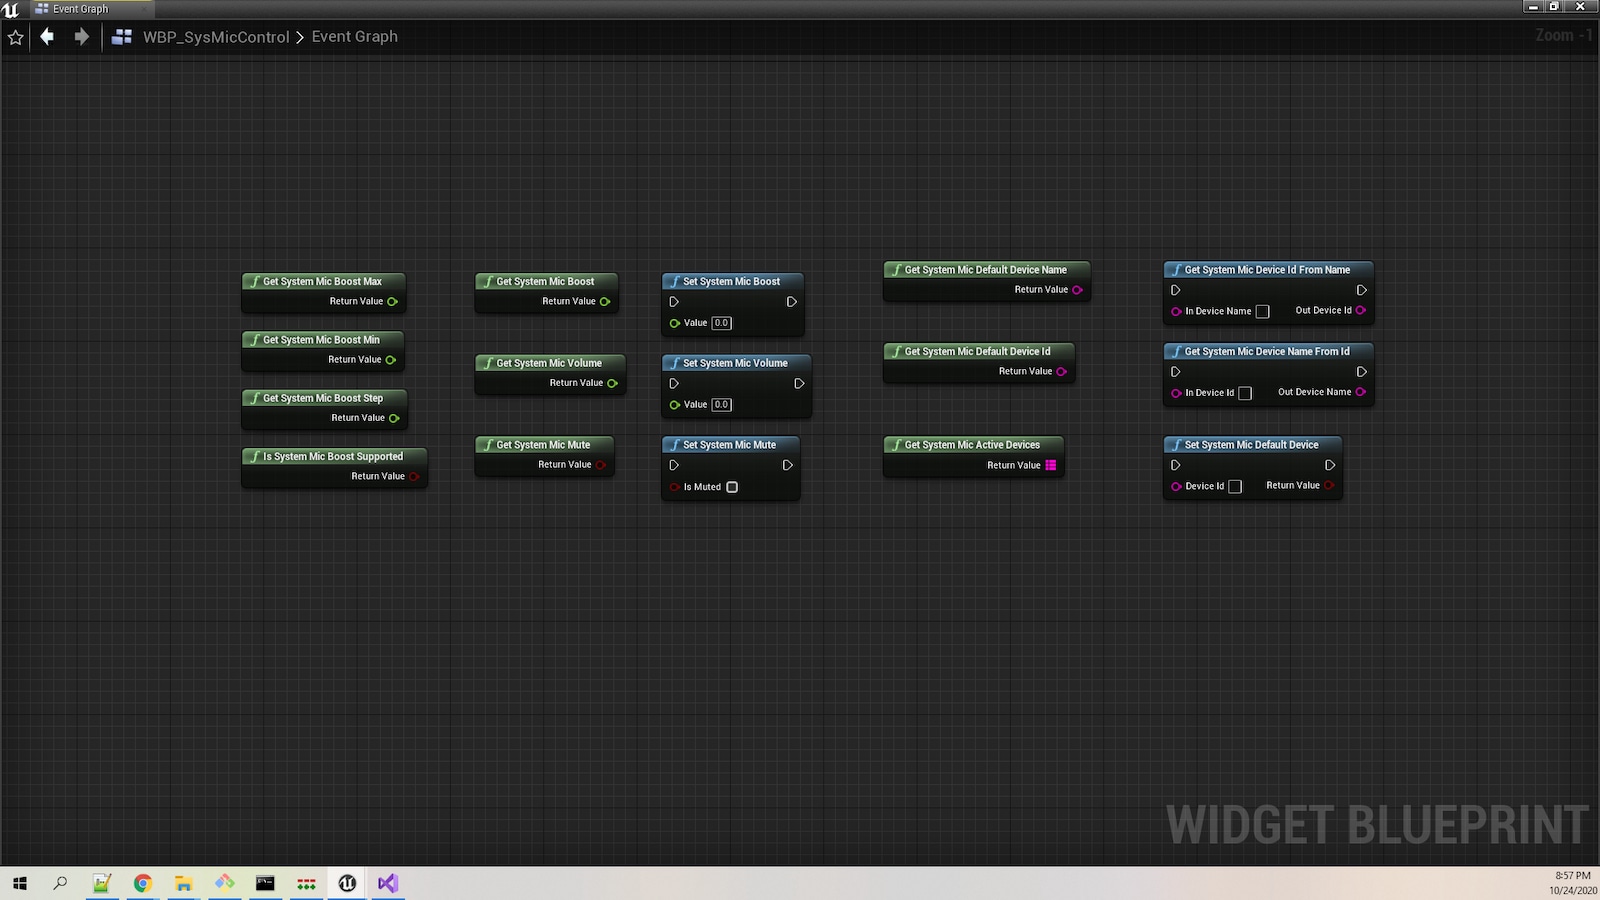Image resolution: width=1600 pixels, height=900 pixels.
Task: Click the bookmark star icon in the toolbar
Action: tap(15, 37)
